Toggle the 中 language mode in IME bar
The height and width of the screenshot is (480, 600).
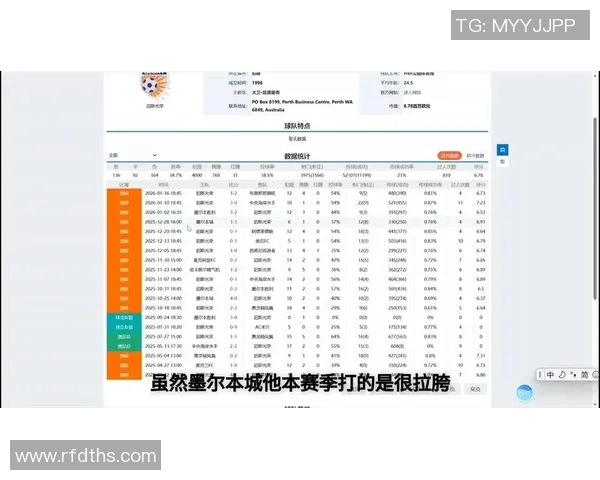point(550,375)
